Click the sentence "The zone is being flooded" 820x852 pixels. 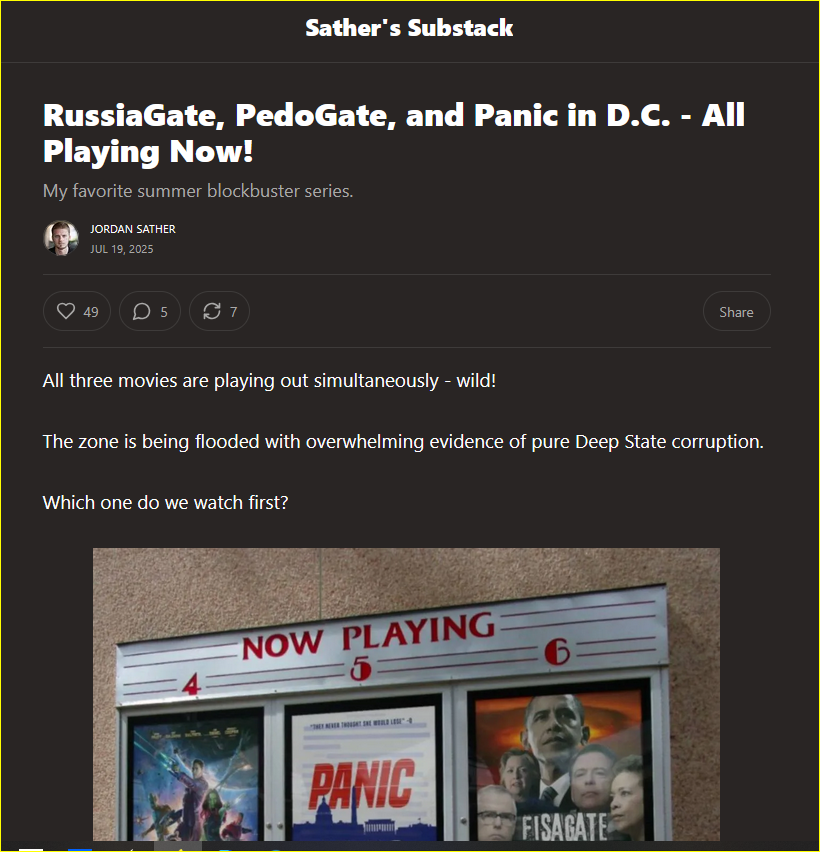[403, 441]
